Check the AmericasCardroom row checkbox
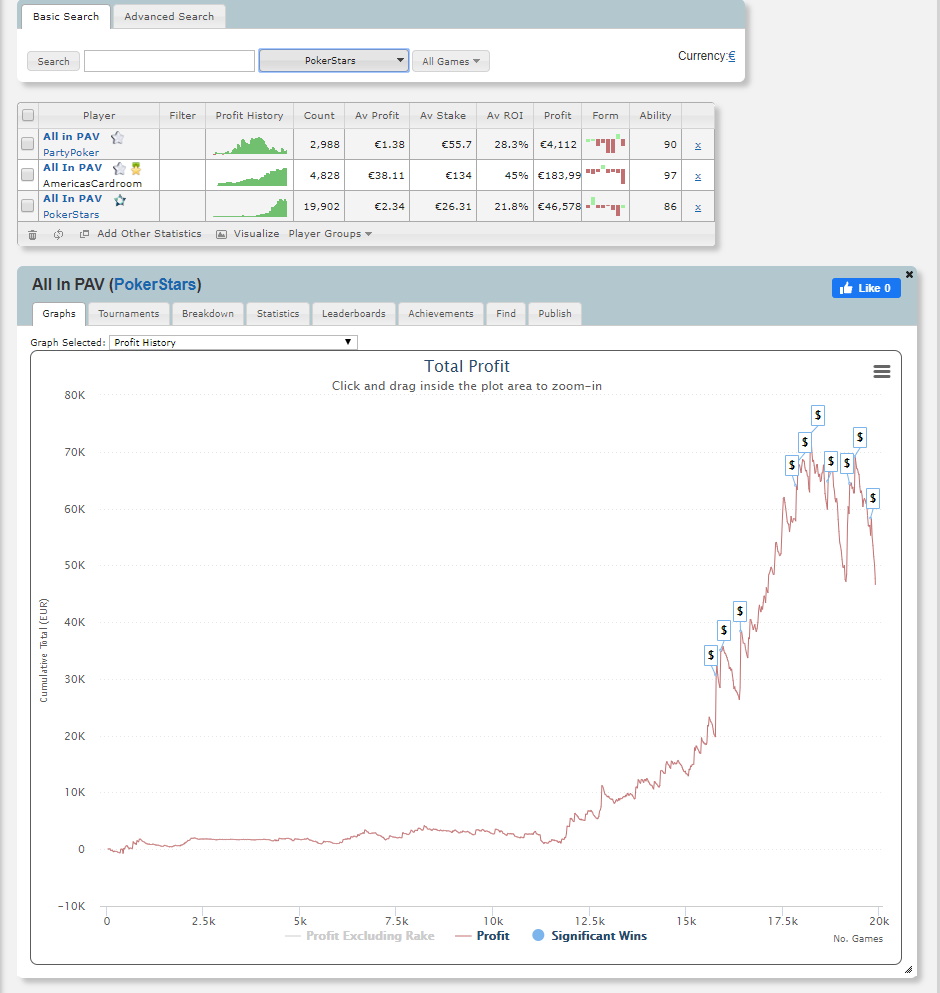 (x=27, y=174)
